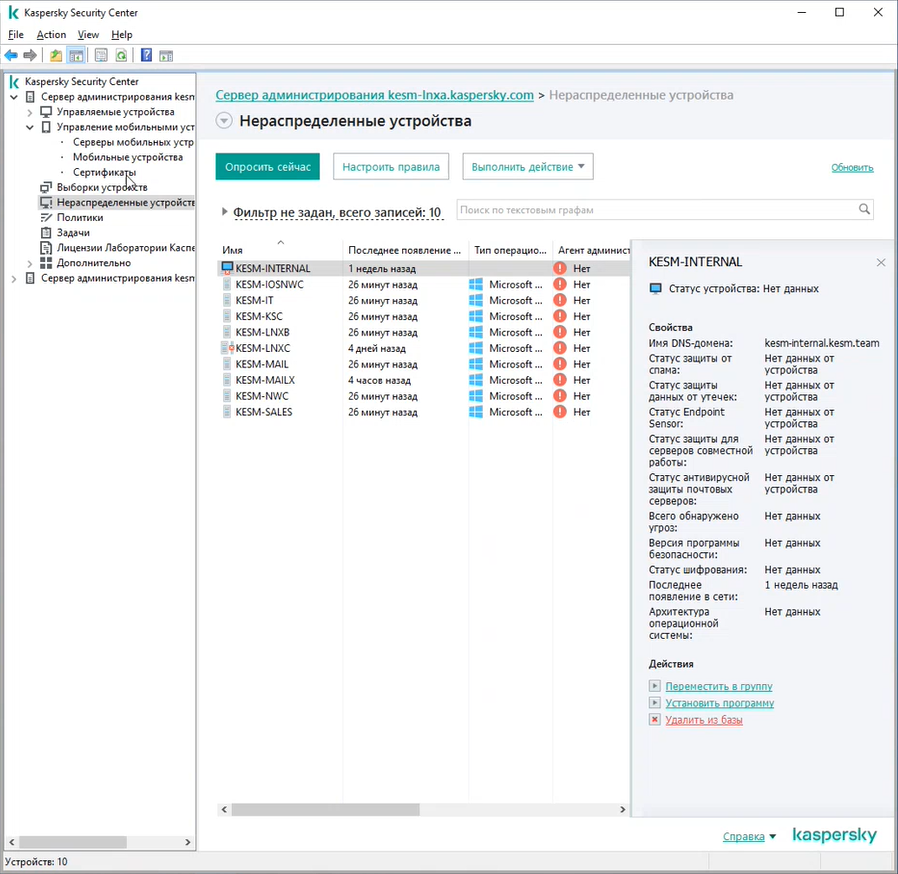
Task: Click the Задачи clipboard icon in the tree
Action: pos(46,232)
